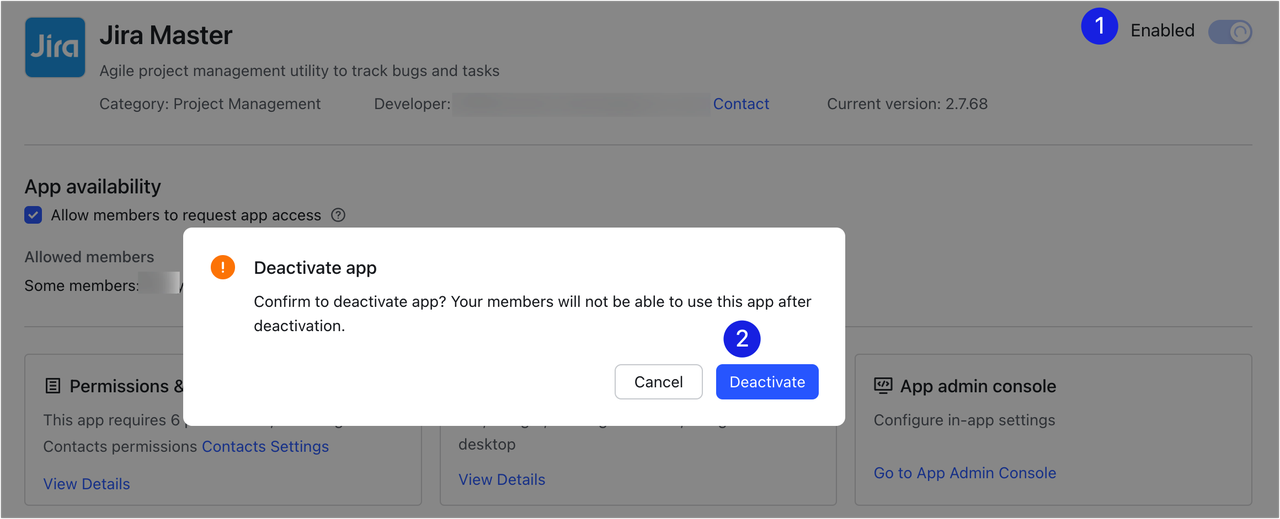The width and height of the screenshot is (1280, 519).
Task: Click the Jira Master app title
Action: (x=166, y=36)
